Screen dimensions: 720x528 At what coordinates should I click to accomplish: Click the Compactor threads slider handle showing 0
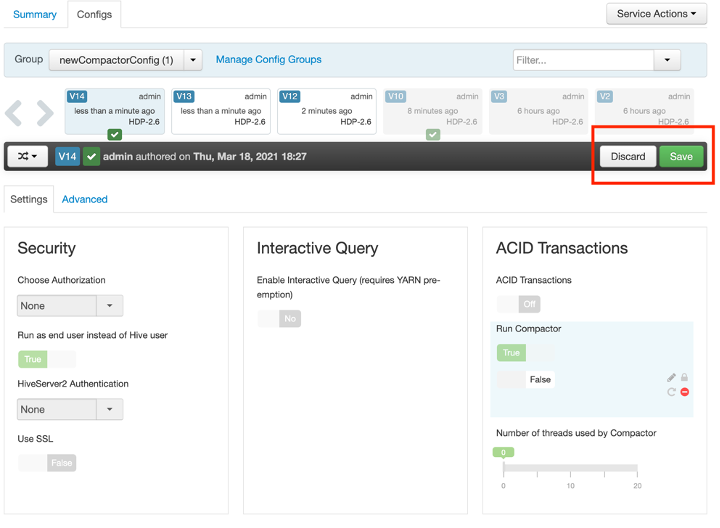(x=503, y=453)
